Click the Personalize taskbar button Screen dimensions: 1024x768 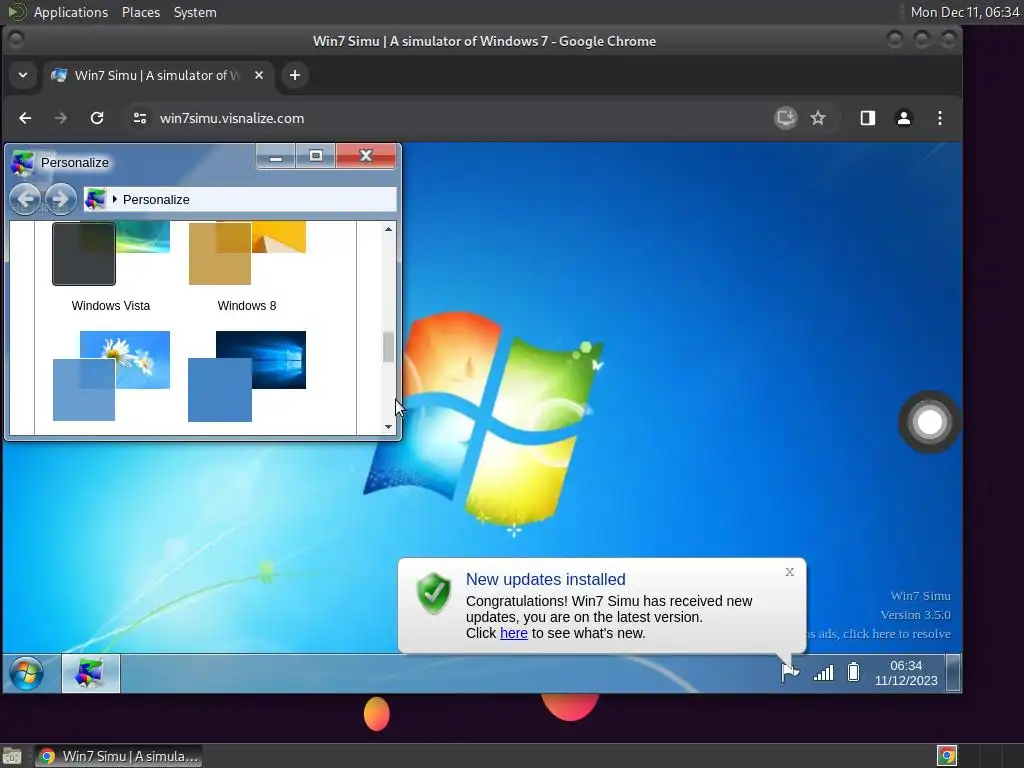point(91,673)
